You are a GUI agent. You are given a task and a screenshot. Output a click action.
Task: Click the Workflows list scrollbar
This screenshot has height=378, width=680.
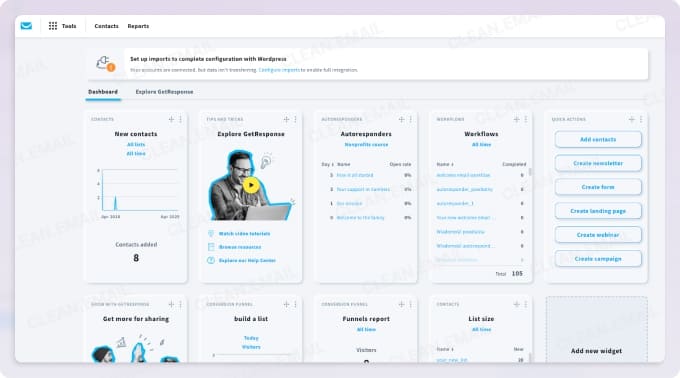pos(530,172)
